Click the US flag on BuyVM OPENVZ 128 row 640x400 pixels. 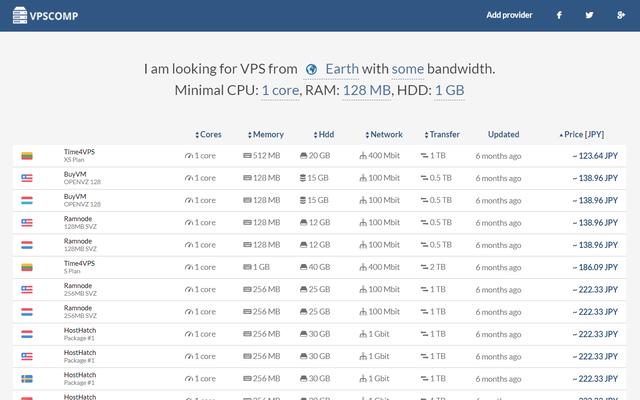click(27, 178)
